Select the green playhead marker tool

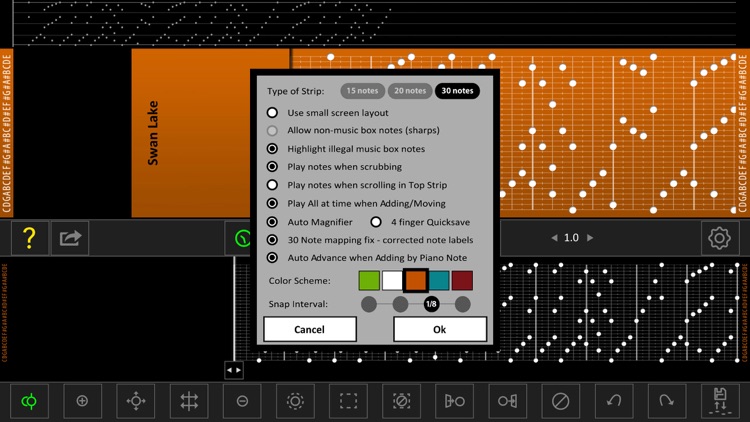29,401
